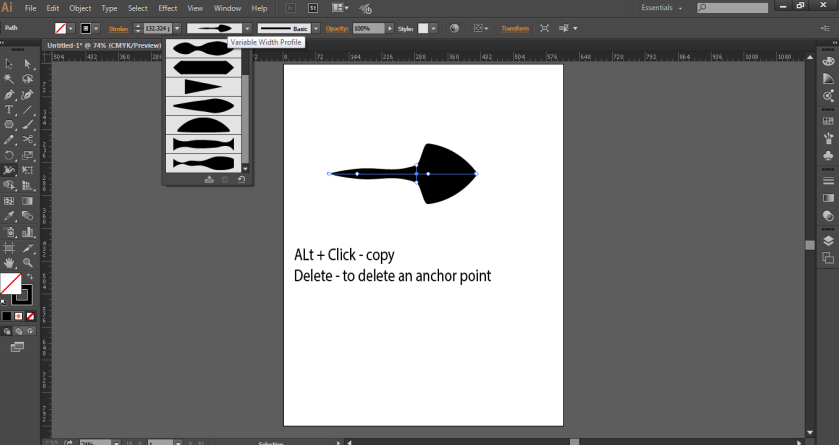Select the Paintbrush tool
839x445 pixels.
tap(27, 125)
